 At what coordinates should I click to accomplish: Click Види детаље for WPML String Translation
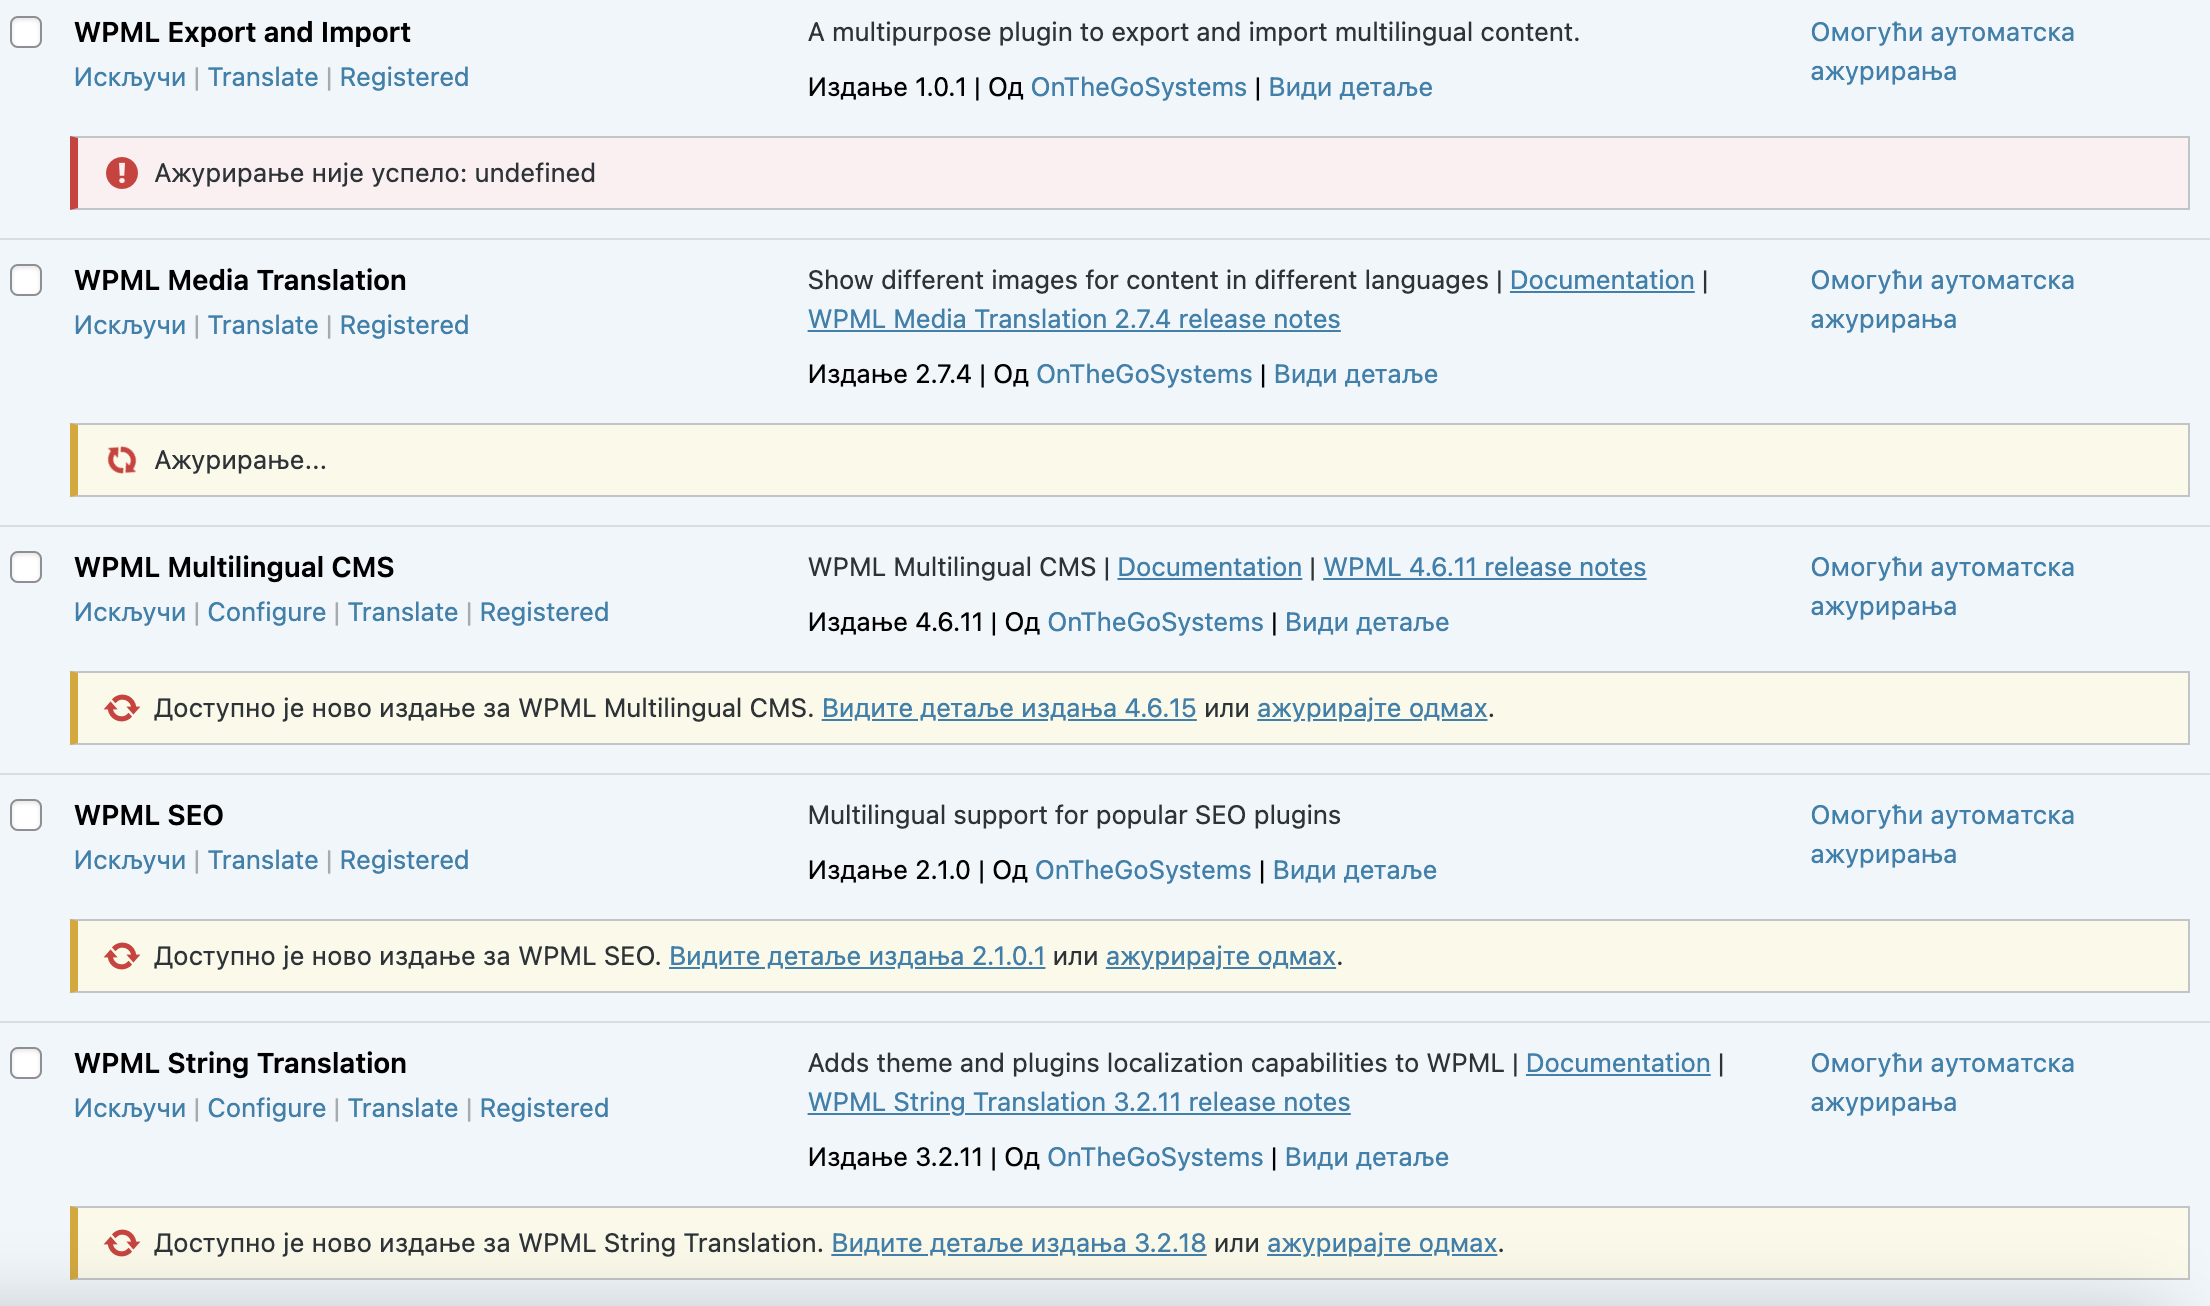click(1367, 1157)
